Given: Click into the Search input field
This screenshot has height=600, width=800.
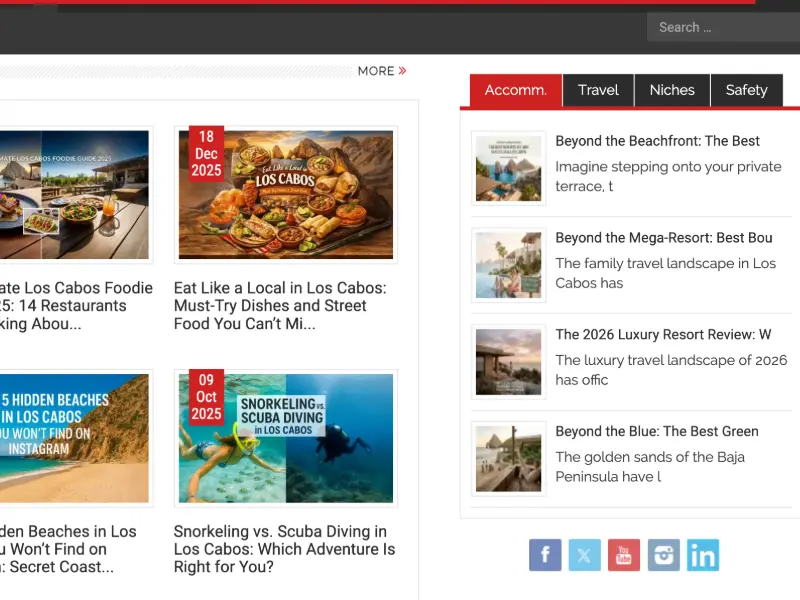Looking at the screenshot, I should [723, 27].
